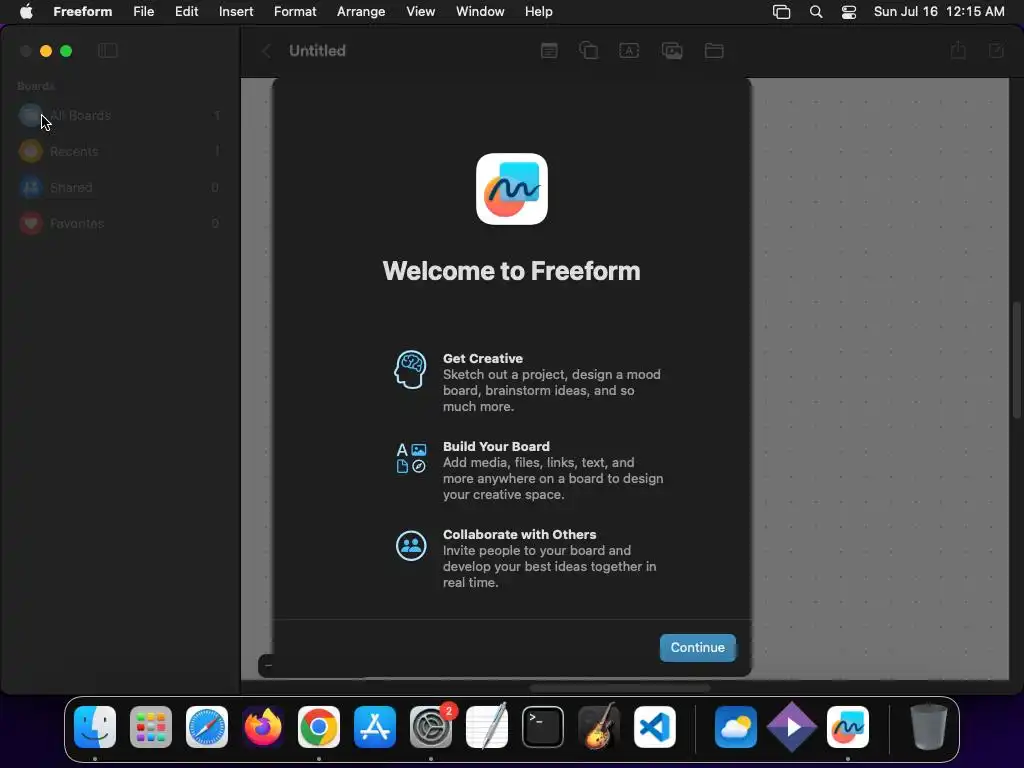Open the File menu
Screen dimensions: 1024x768
(x=144, y=11)
